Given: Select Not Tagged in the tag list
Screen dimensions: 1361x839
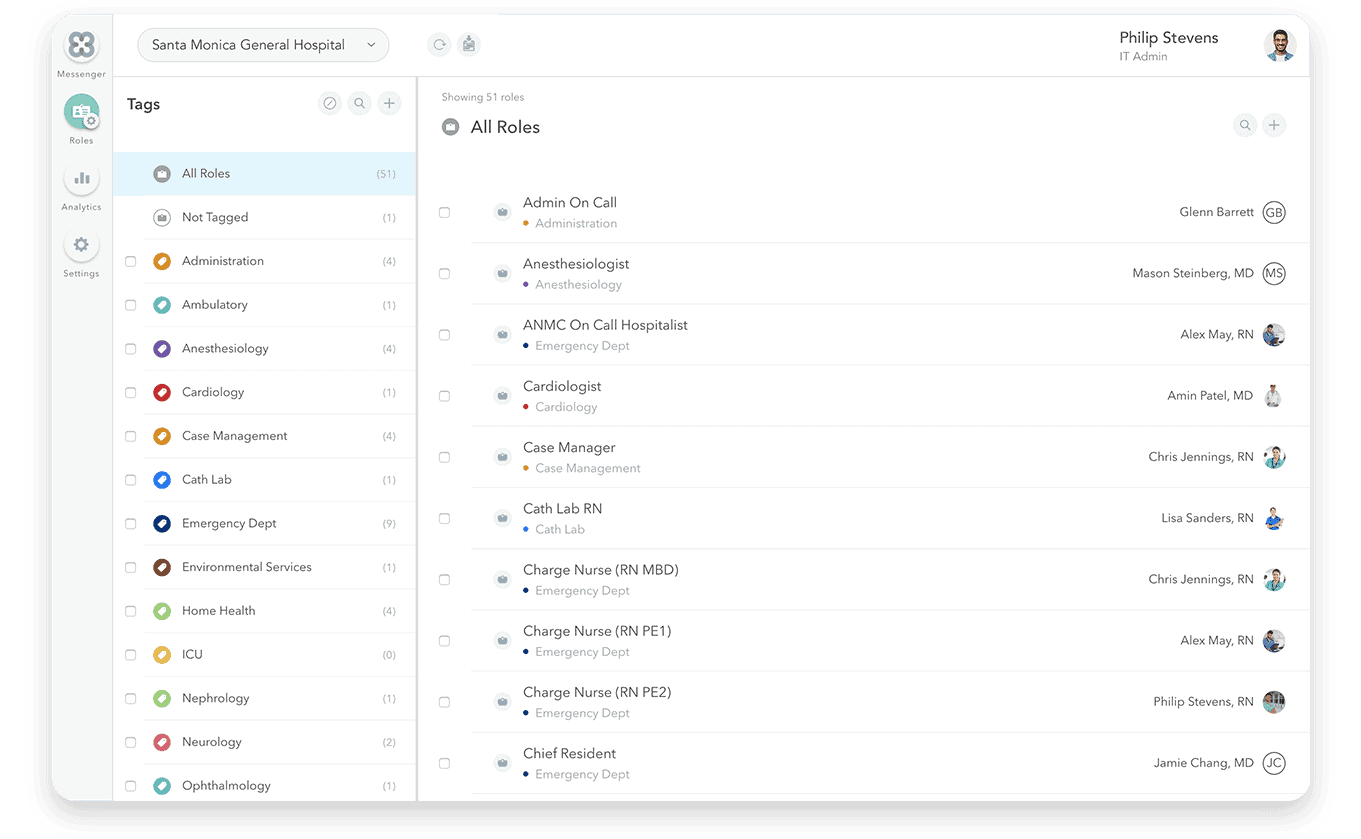Looking at the screenshot, I should 264,217.
